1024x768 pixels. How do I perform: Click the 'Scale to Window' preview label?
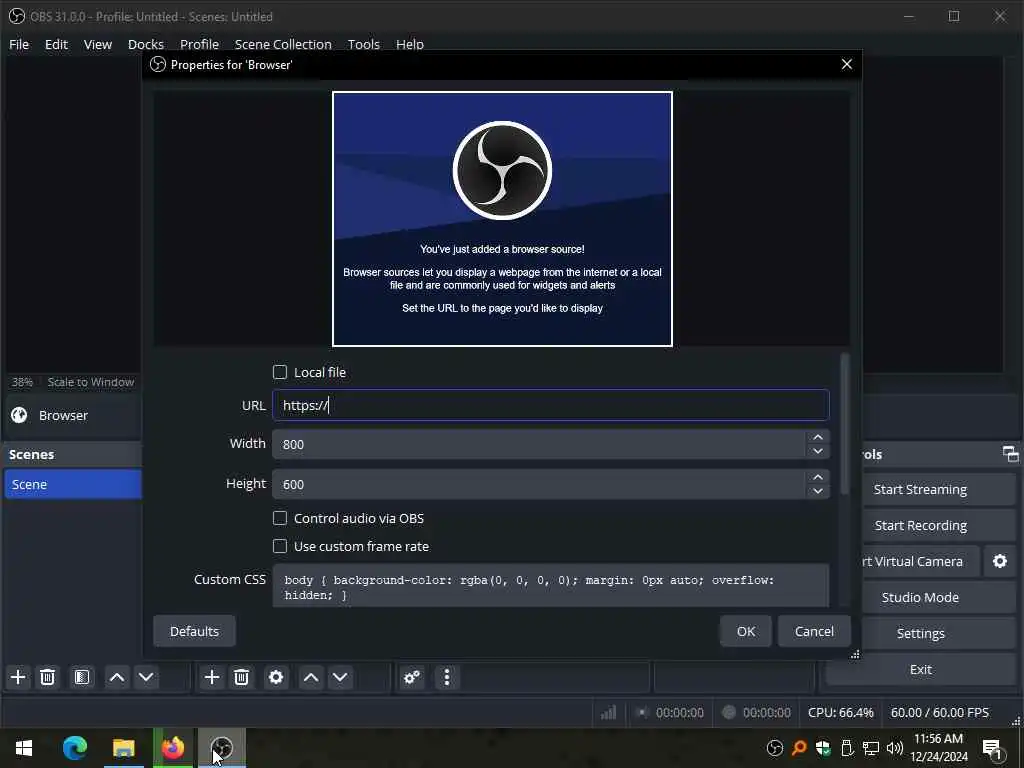(x=91, y=382)
